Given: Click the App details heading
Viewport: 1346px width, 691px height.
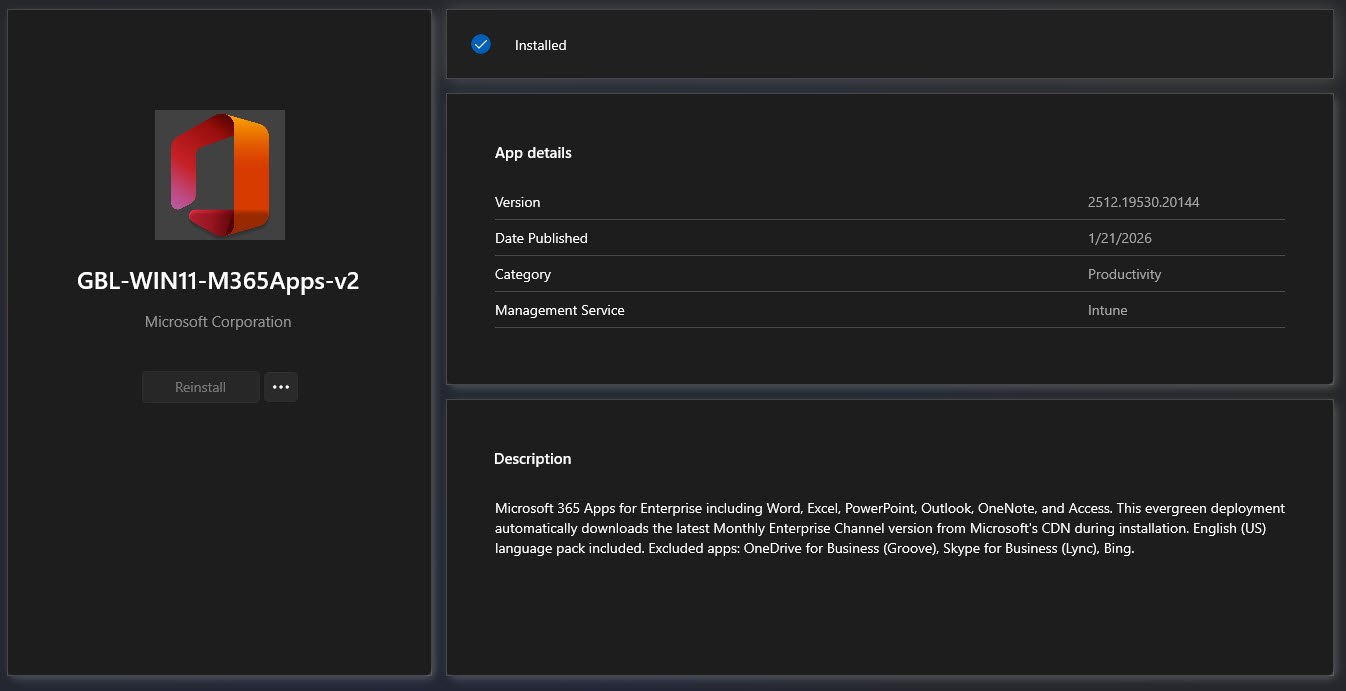Looking at the screenshot, I should point(533,153).
